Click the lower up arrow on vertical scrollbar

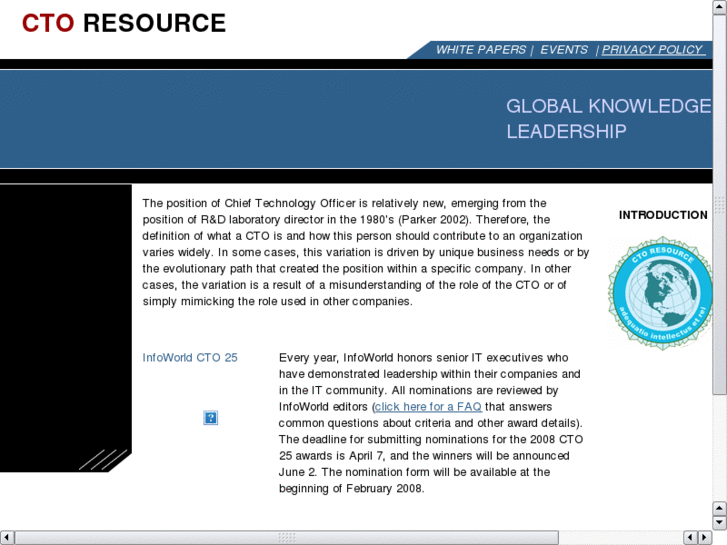[720, 509]
